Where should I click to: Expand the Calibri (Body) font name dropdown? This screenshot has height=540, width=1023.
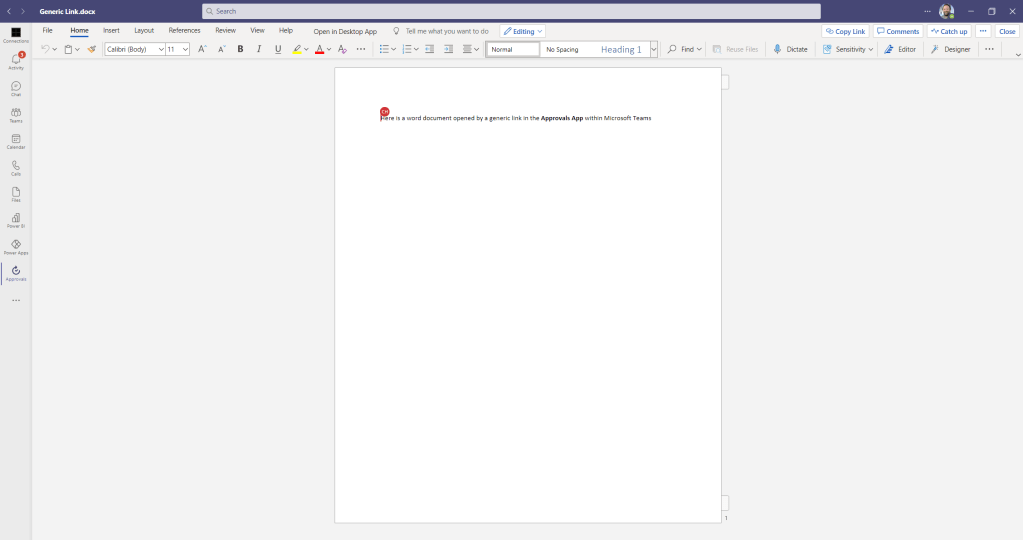(161, 49)
